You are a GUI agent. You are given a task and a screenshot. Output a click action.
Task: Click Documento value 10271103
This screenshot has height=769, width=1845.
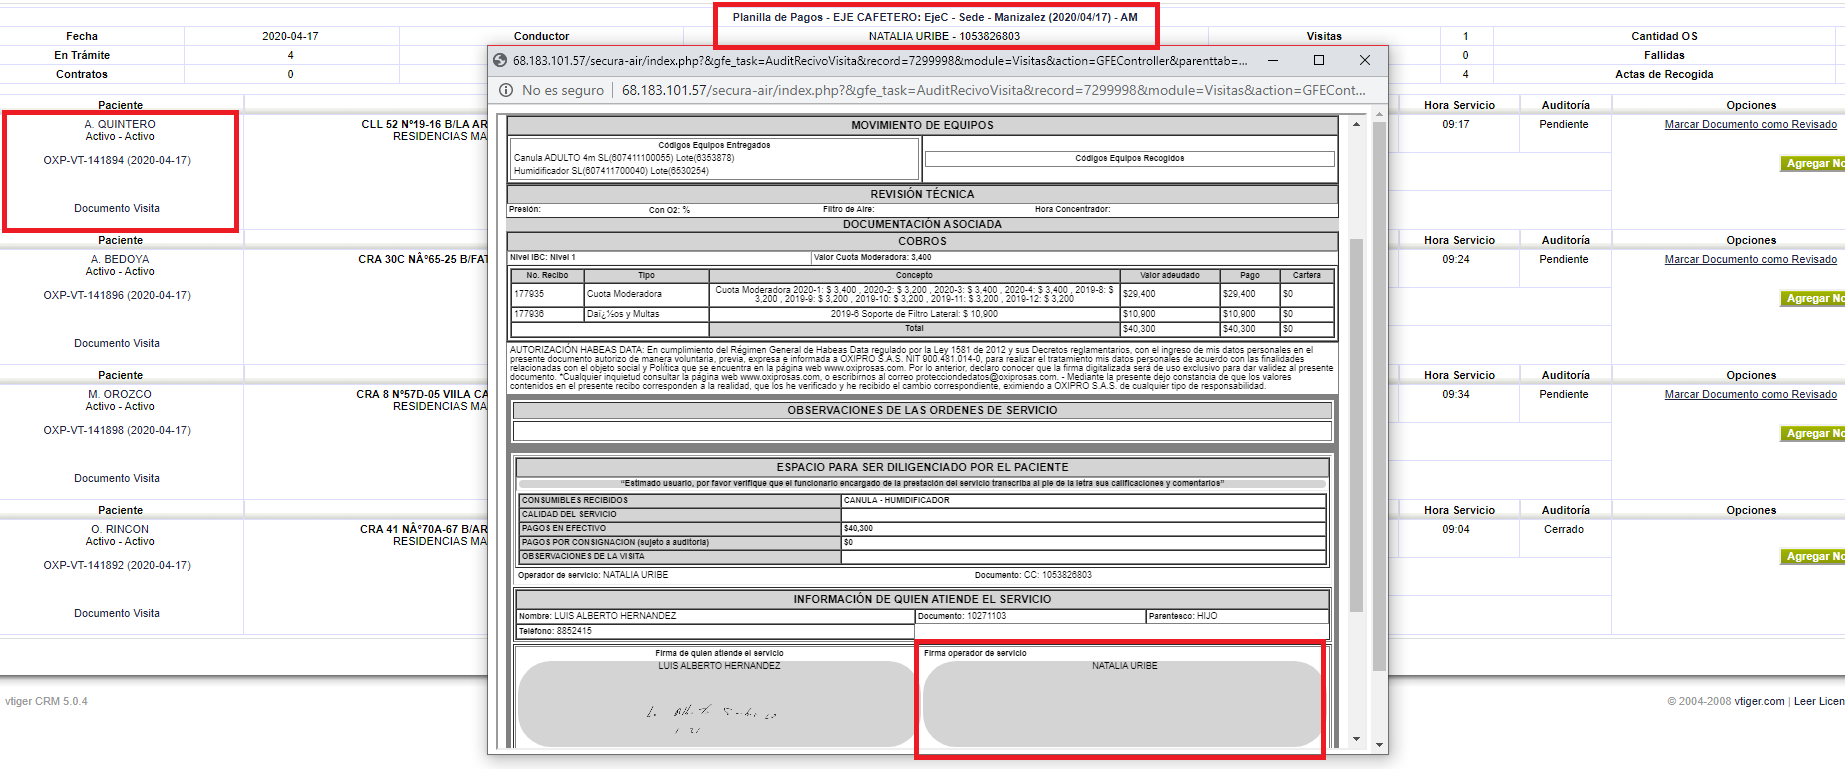pos(986,616)
